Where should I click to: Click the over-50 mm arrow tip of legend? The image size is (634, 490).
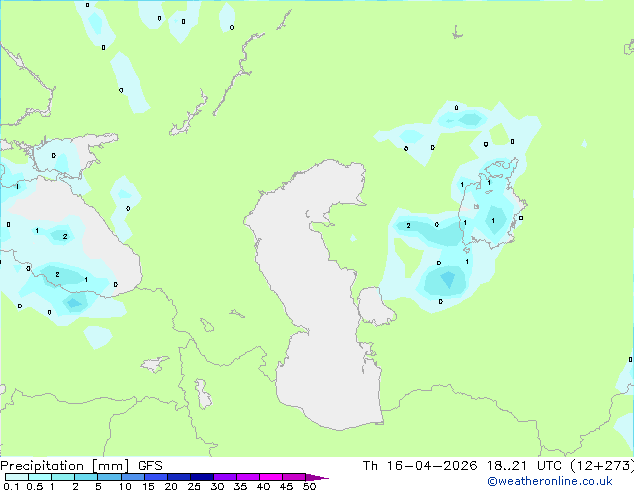coord(317,477)
